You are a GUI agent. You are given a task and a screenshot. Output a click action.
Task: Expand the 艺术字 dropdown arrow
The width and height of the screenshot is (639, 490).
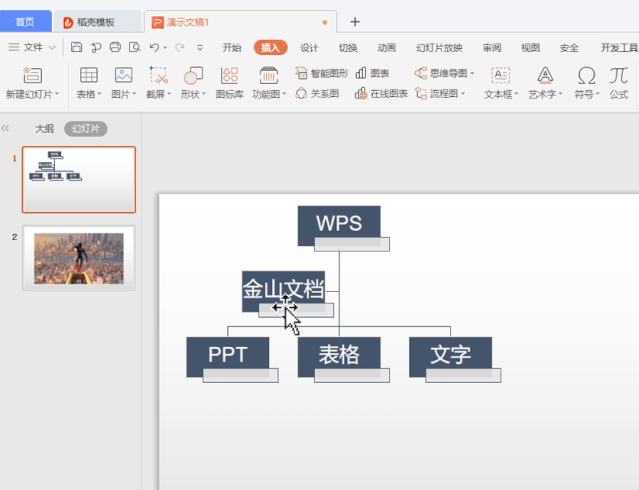(561, 94)
